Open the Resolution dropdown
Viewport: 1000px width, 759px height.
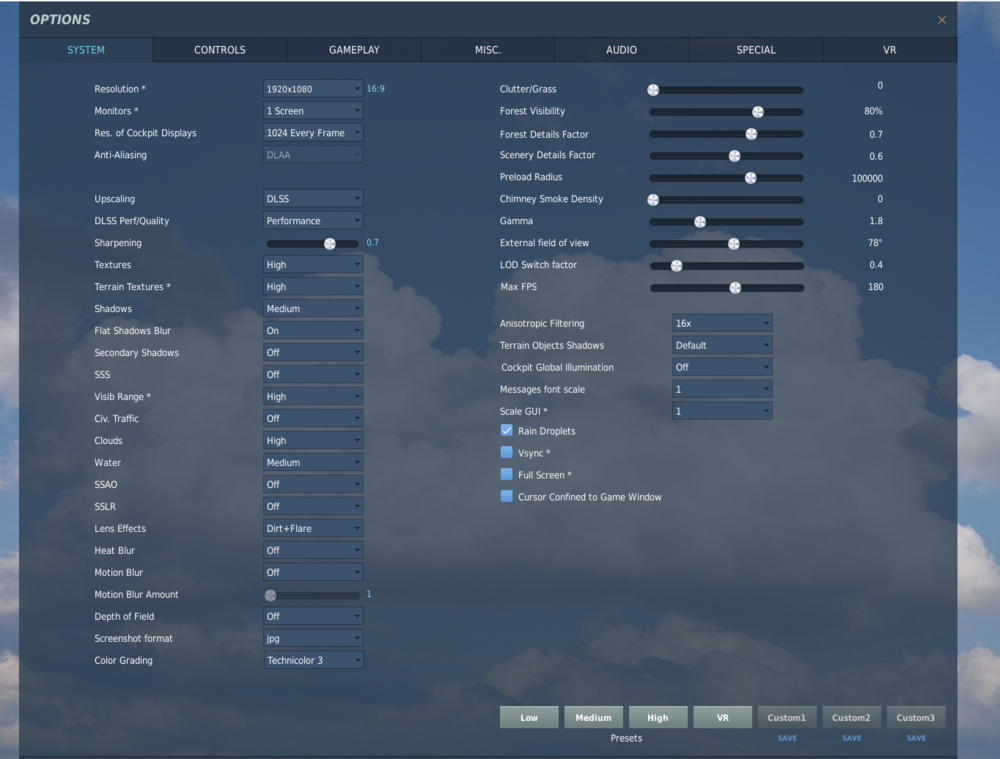coord(312,88)
